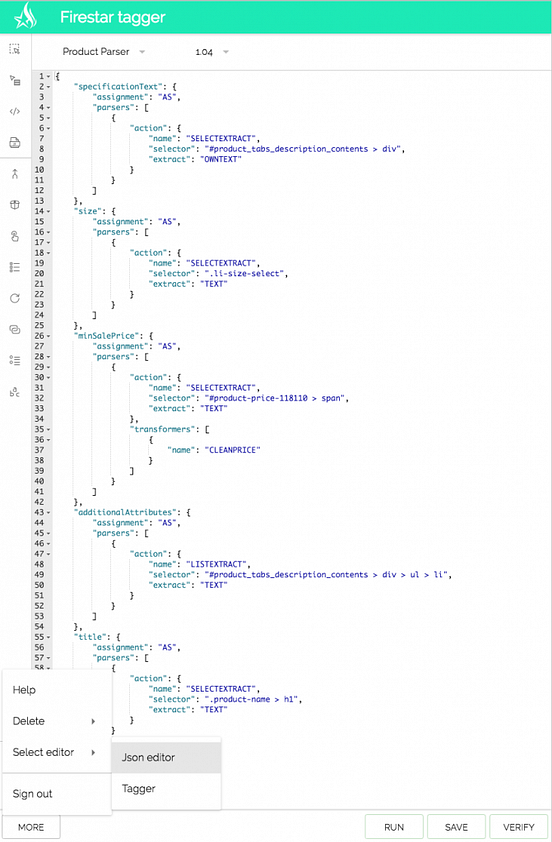Click the "OWNTEXT" value on line 9
Screen dimensions: 552x842
(221, 159)
